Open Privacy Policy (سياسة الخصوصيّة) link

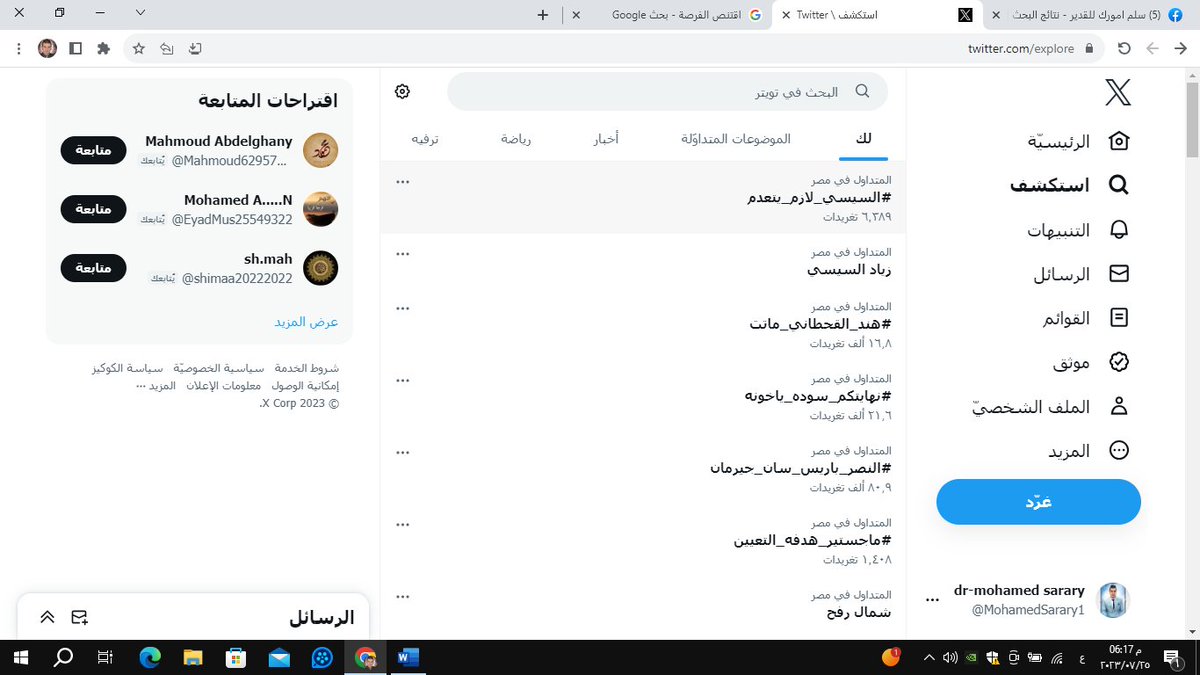(x=219, y=368)
